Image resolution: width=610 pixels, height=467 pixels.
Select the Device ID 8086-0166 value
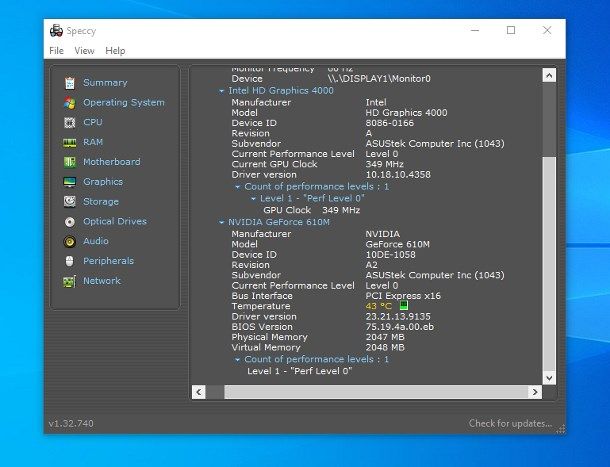point(389,123)
